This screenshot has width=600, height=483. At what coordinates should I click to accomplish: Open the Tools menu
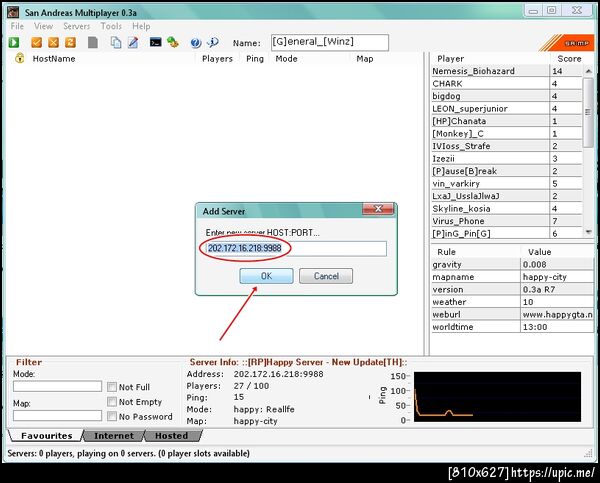pyautogui.click(x=111, y=26)
